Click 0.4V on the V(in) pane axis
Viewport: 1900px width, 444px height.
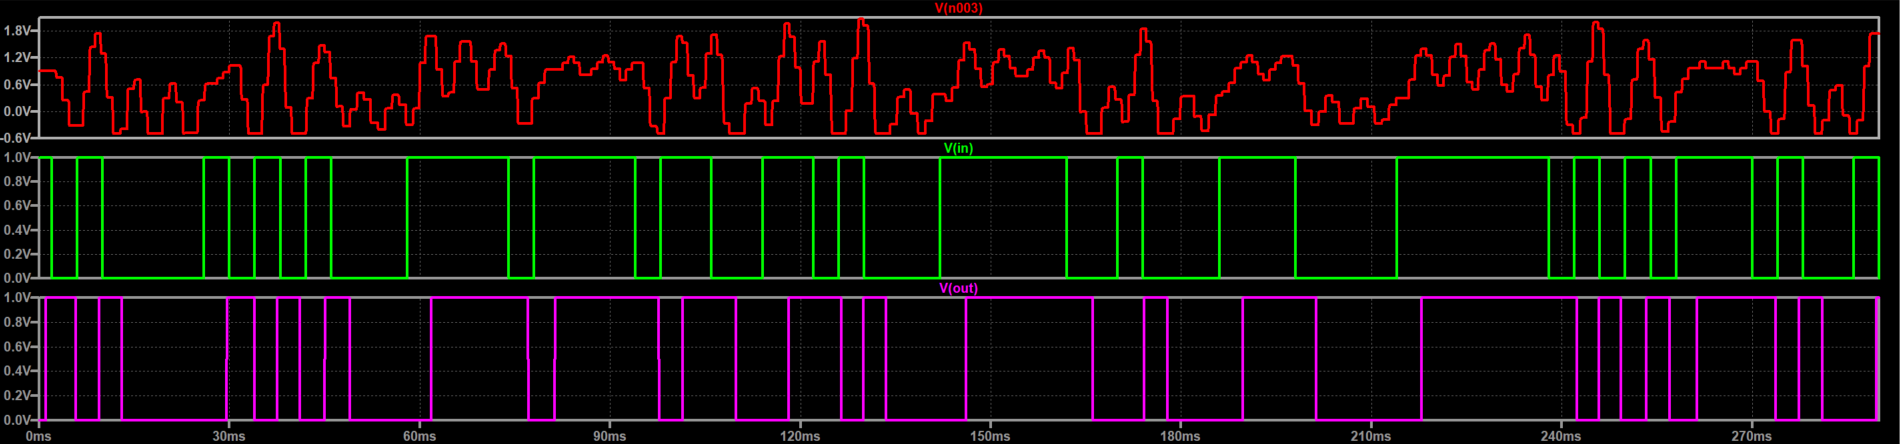click(18, 230)
